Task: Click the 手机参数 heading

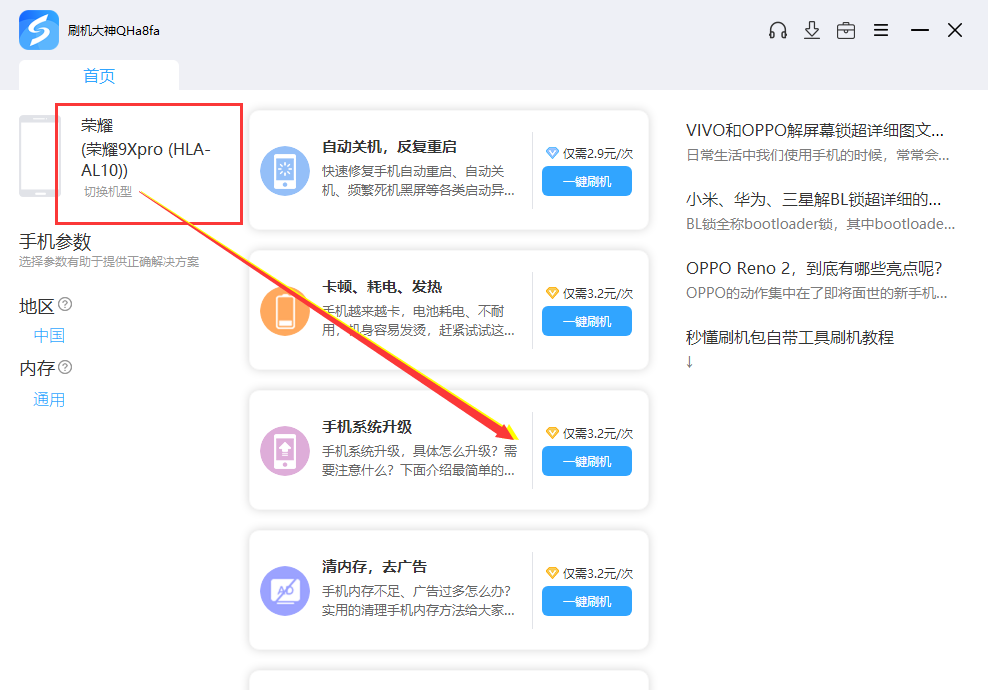Action: point(55,241)
